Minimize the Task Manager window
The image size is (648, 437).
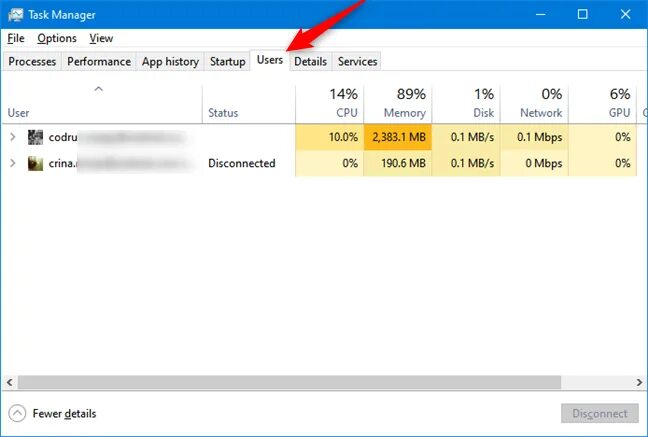541,14
